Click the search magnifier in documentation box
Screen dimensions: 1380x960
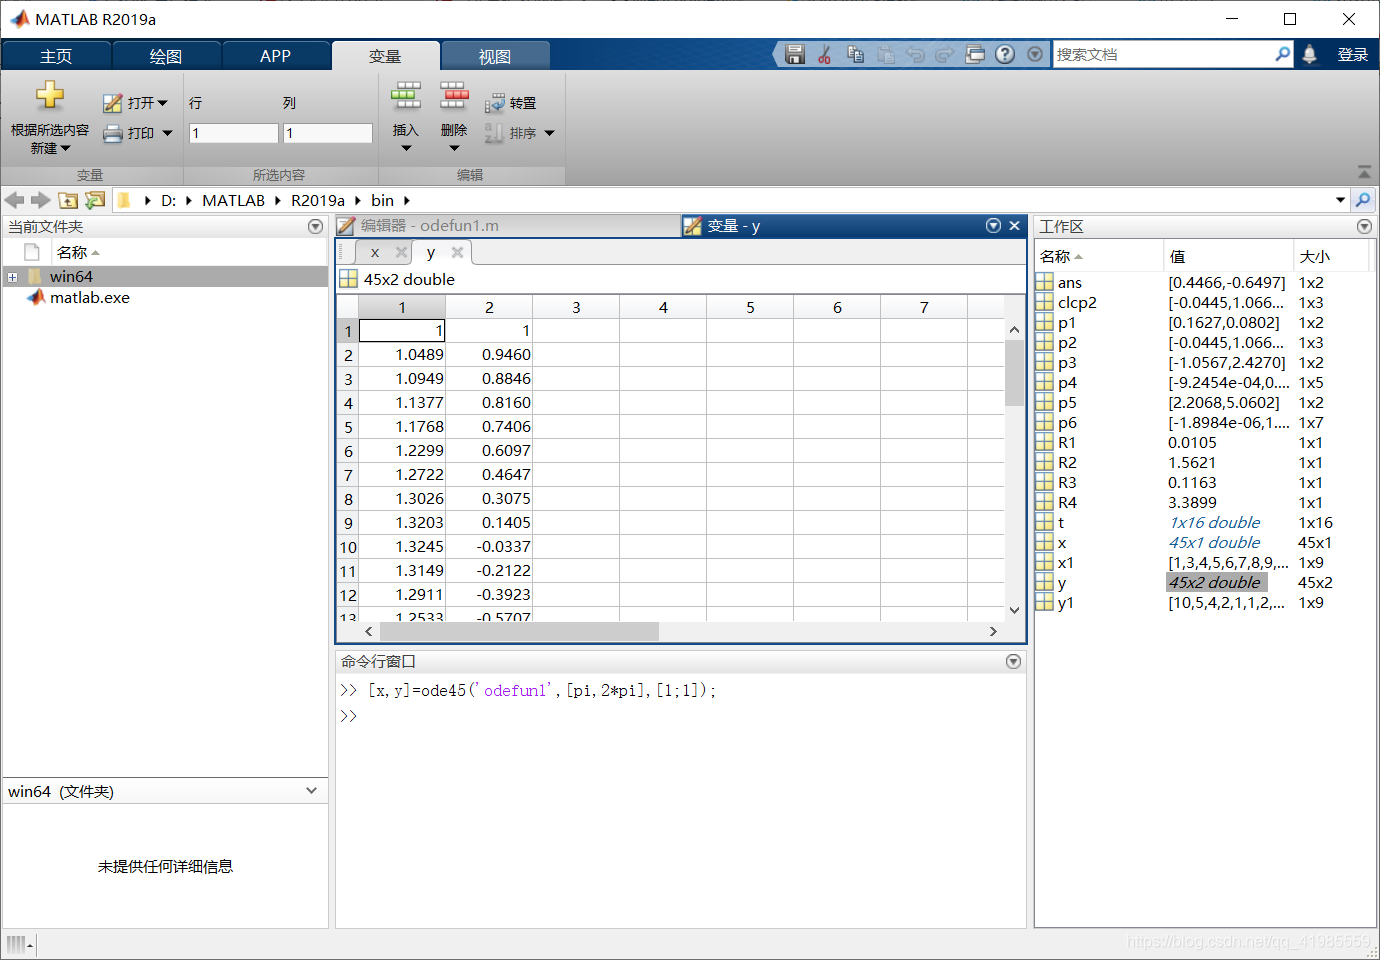[x=1282, y=54]
